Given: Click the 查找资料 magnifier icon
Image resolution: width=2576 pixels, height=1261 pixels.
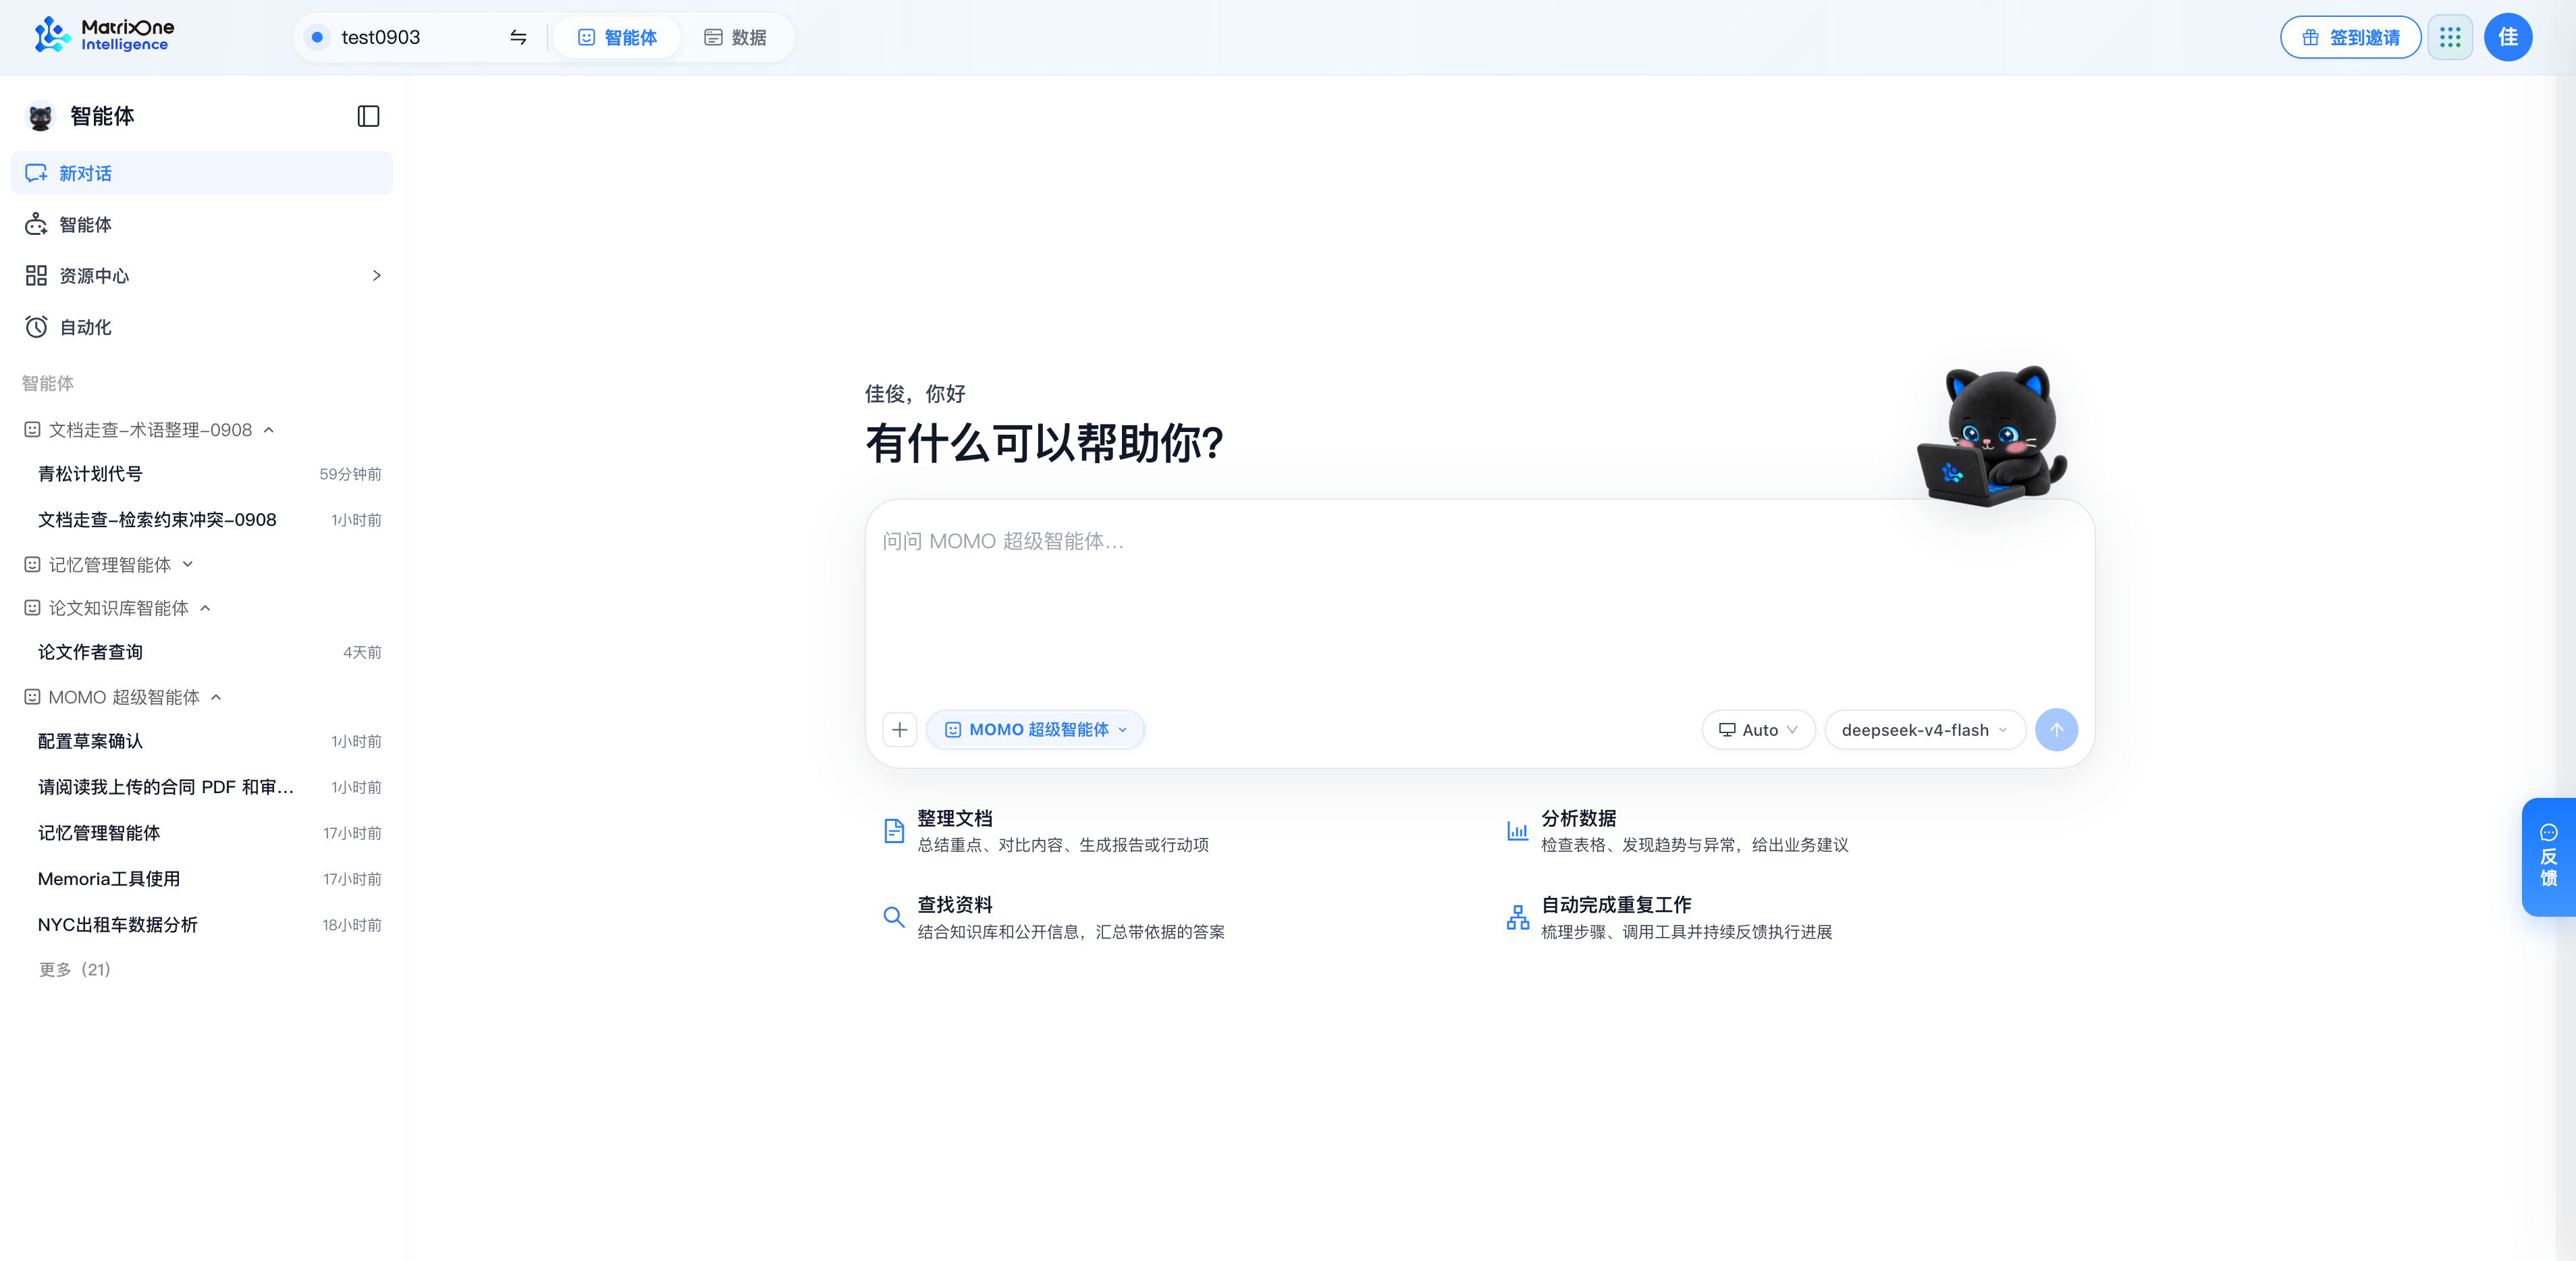Looking at the screenshot, I should pyautogui.click(x=894, y=916).
